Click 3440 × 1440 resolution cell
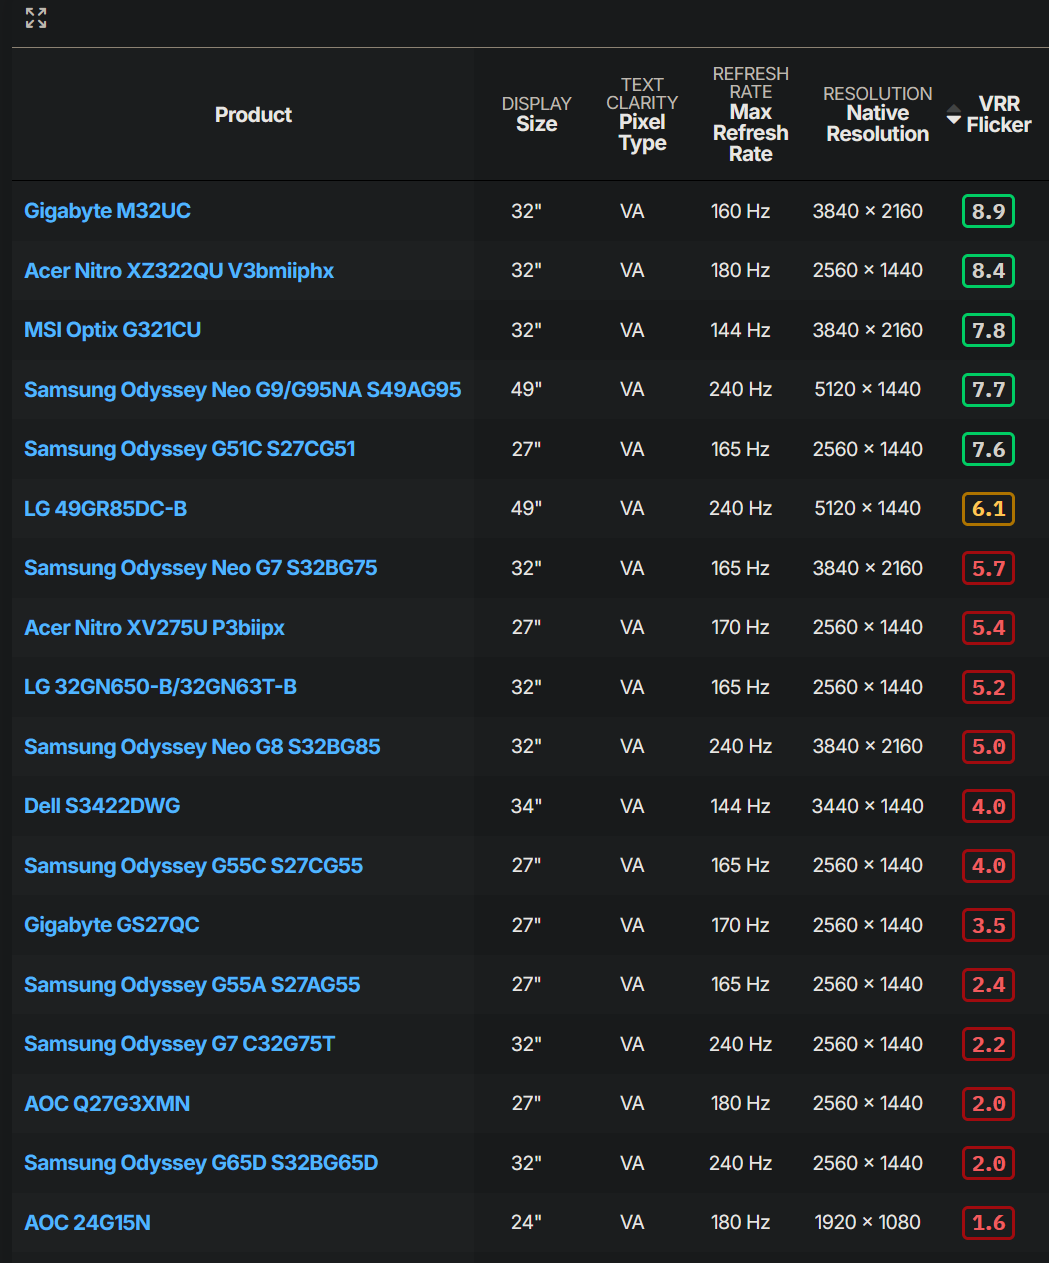 pyautogui.click(x=867, y=806)
